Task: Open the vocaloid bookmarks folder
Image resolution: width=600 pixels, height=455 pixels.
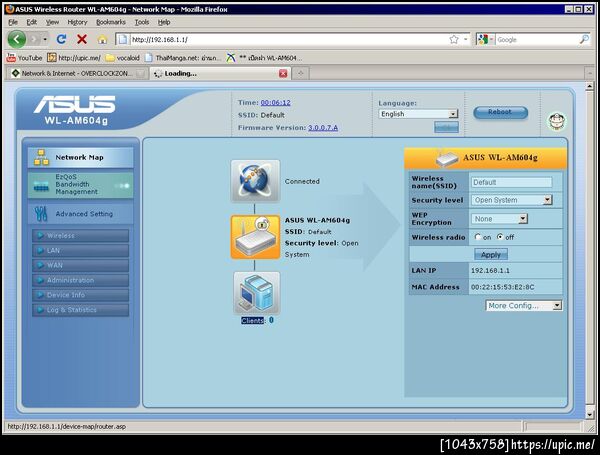Action: (x=122, y=58)
